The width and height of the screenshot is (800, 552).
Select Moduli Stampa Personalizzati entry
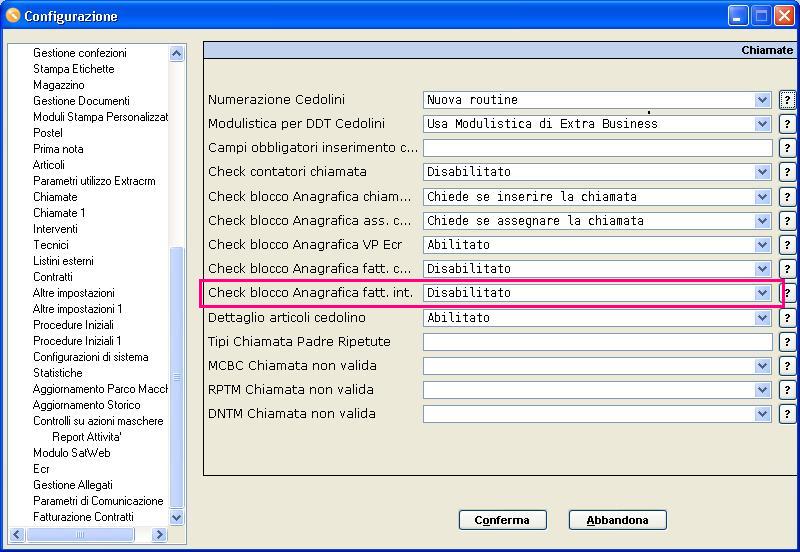[x=100, y=117]
